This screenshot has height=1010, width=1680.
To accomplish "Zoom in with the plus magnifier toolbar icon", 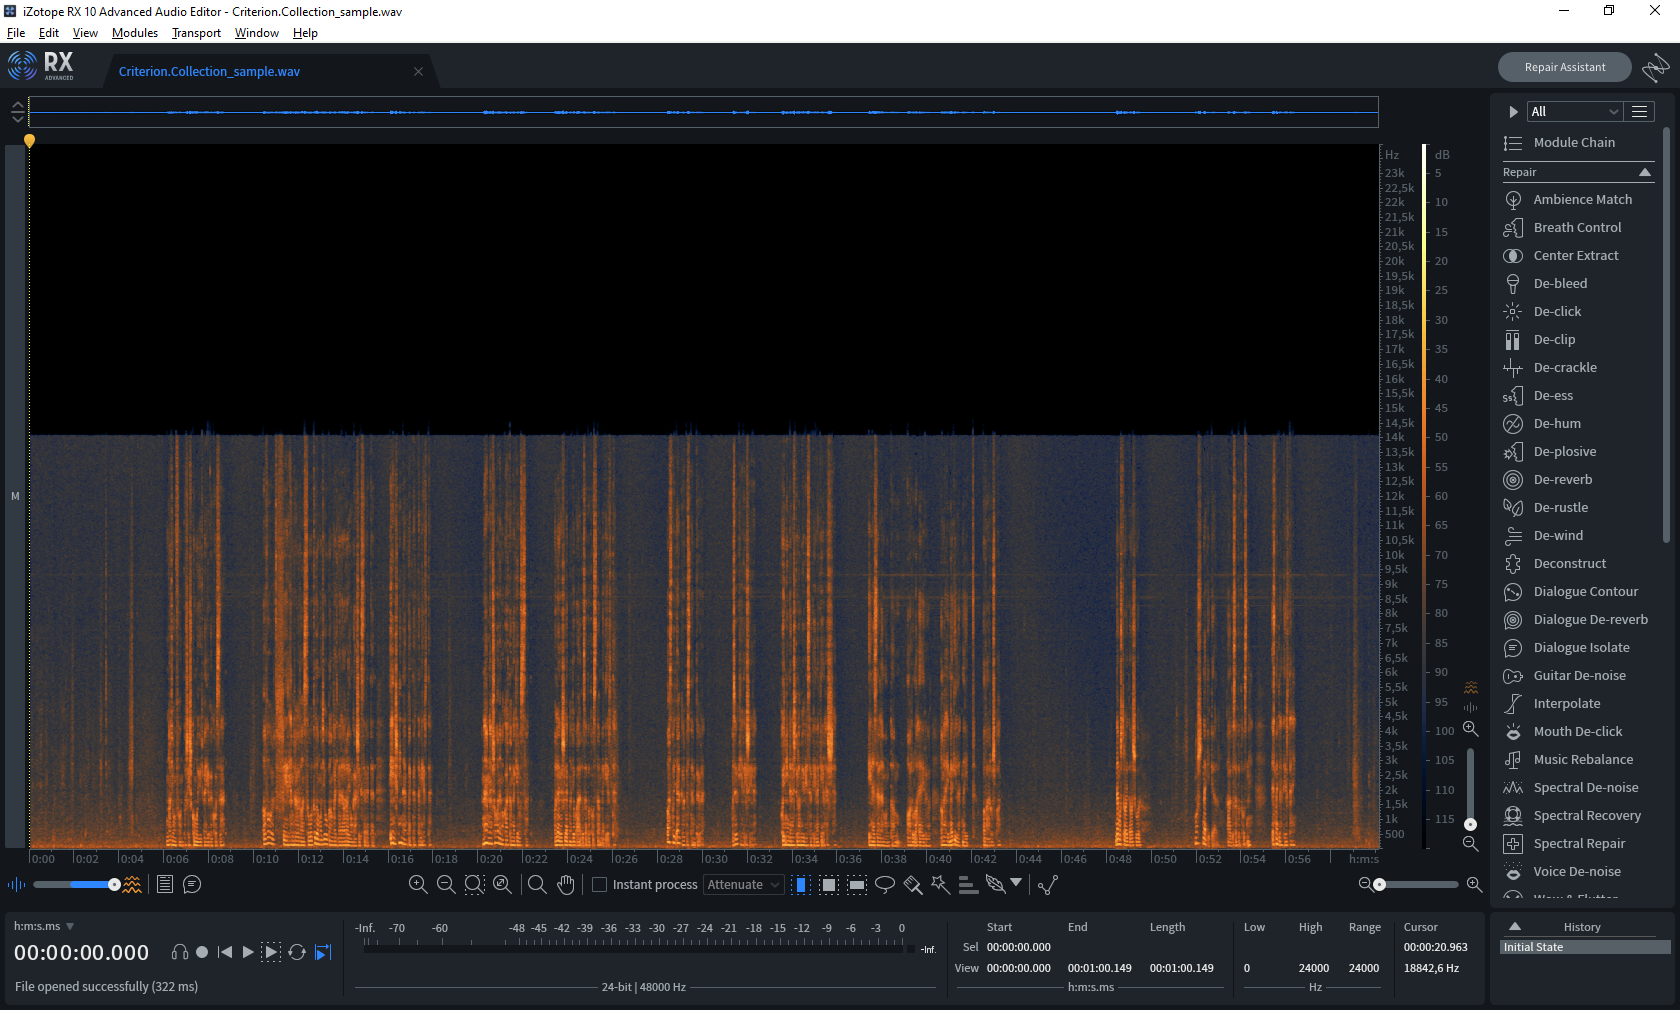I will point(418,884).
